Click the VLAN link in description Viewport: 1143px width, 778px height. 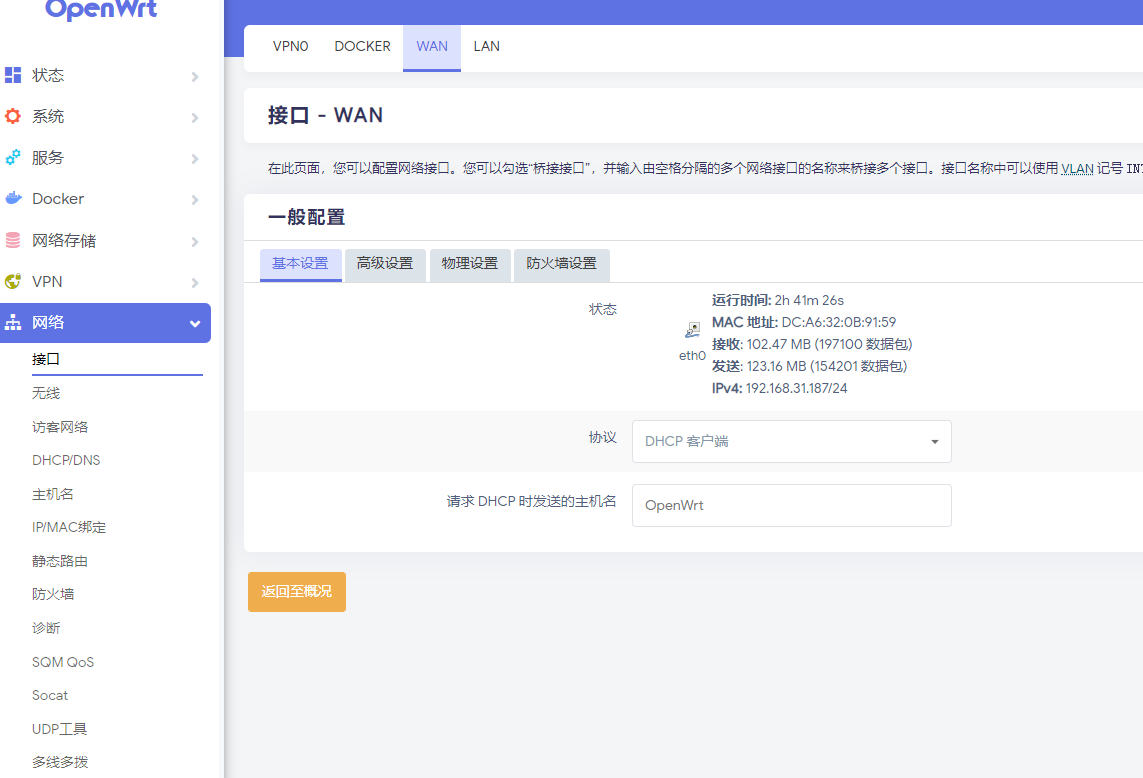(1077, 168)
